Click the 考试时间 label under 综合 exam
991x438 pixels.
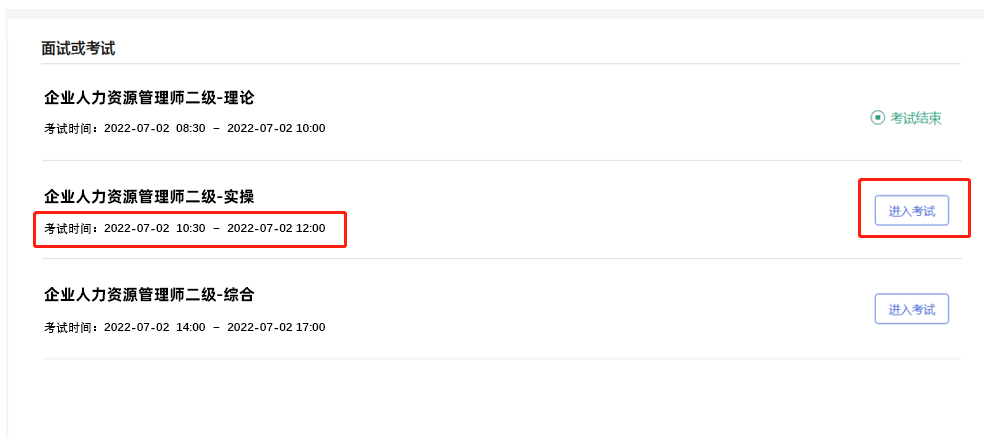(x=70, y=327)
